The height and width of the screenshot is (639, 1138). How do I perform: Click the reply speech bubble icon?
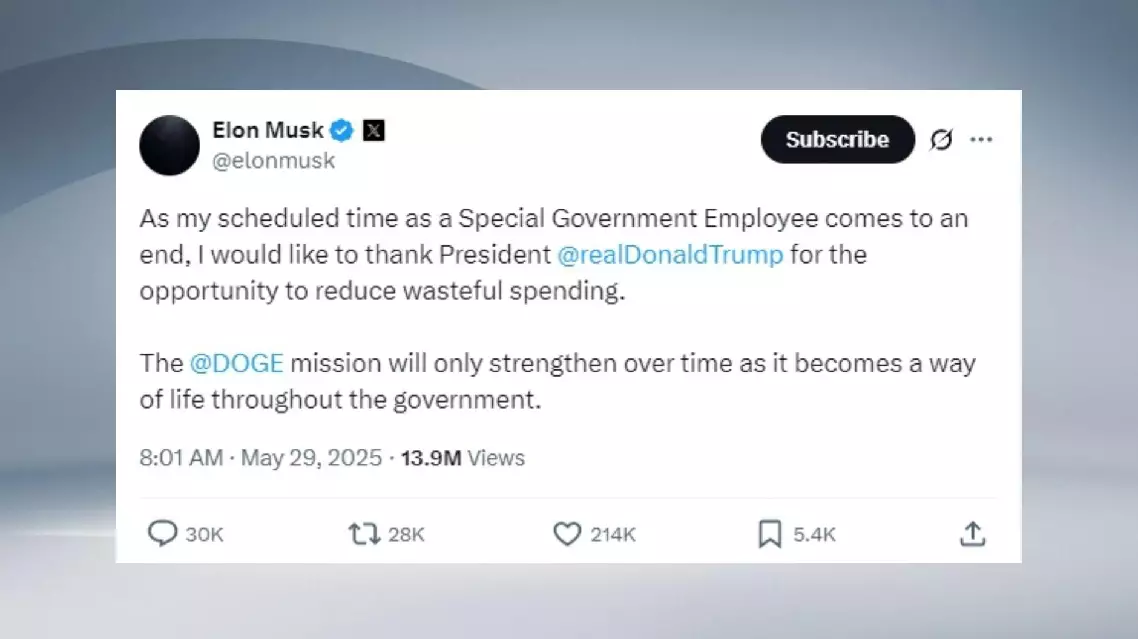click(162, 534)
